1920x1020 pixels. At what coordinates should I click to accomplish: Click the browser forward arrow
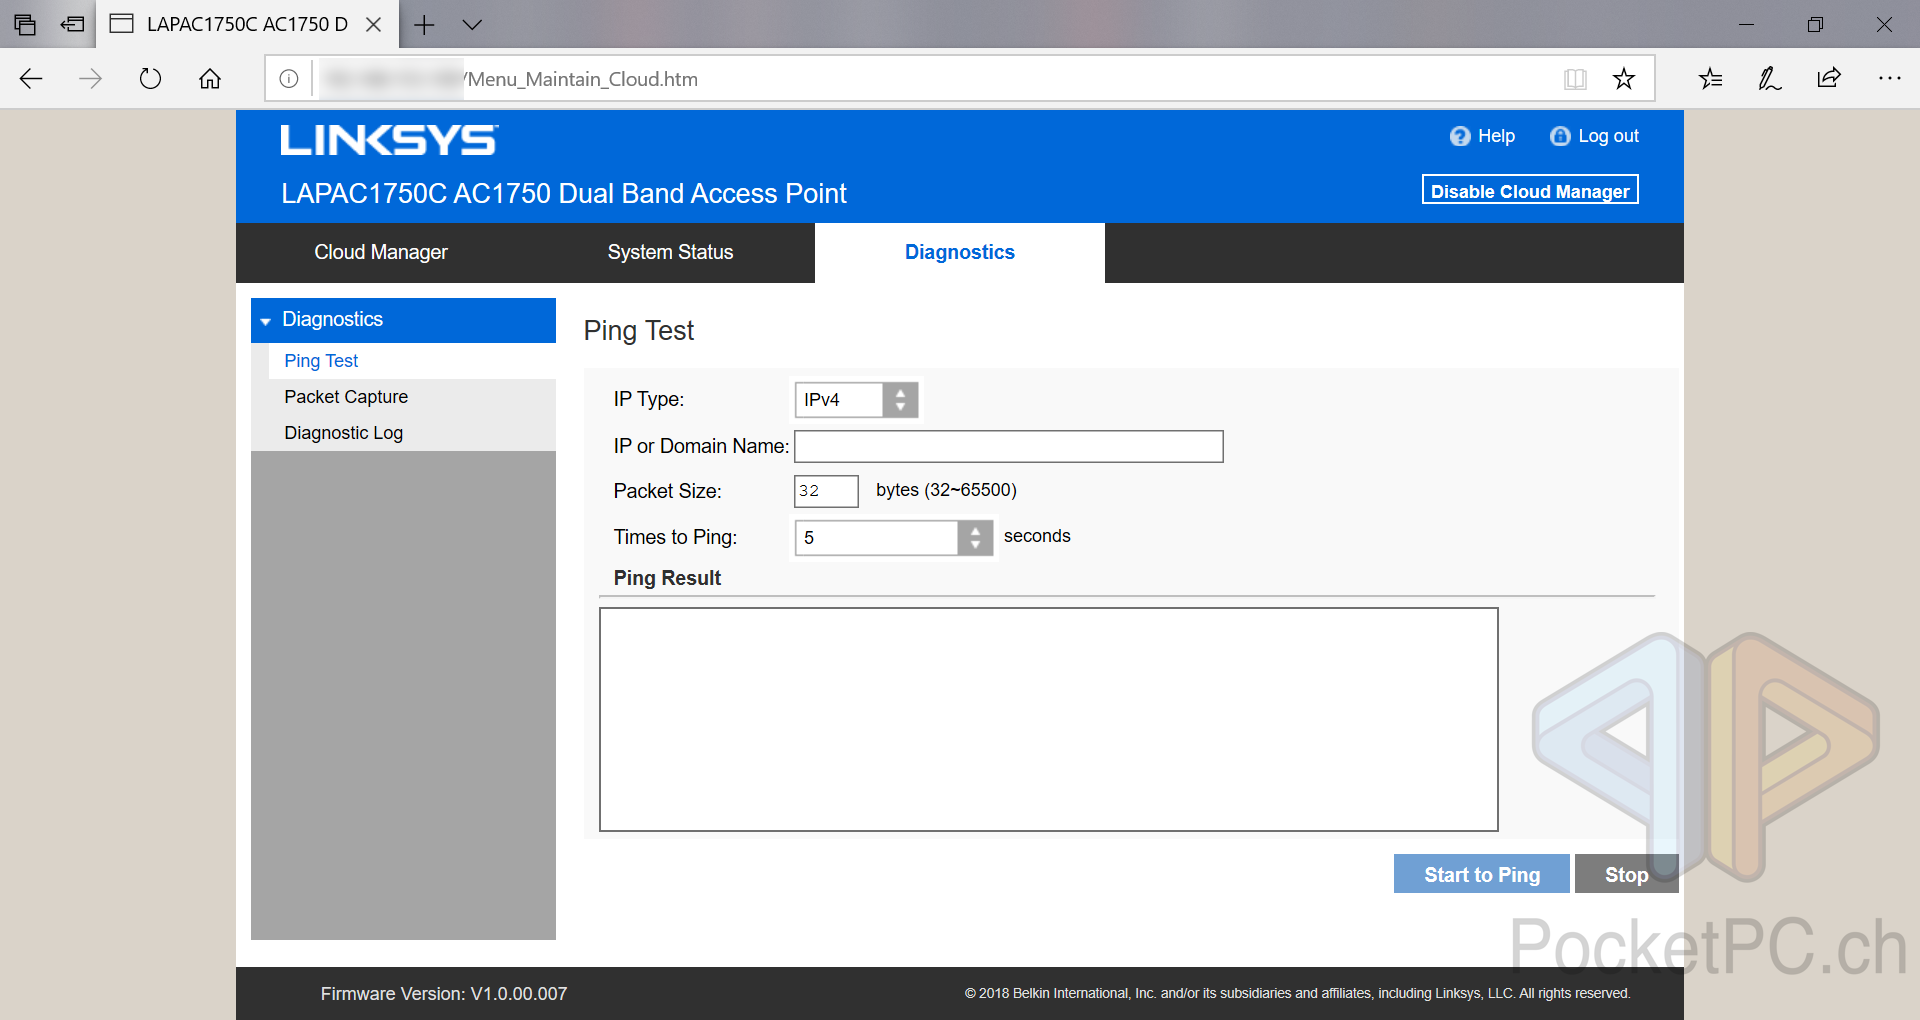coord(90,79)
